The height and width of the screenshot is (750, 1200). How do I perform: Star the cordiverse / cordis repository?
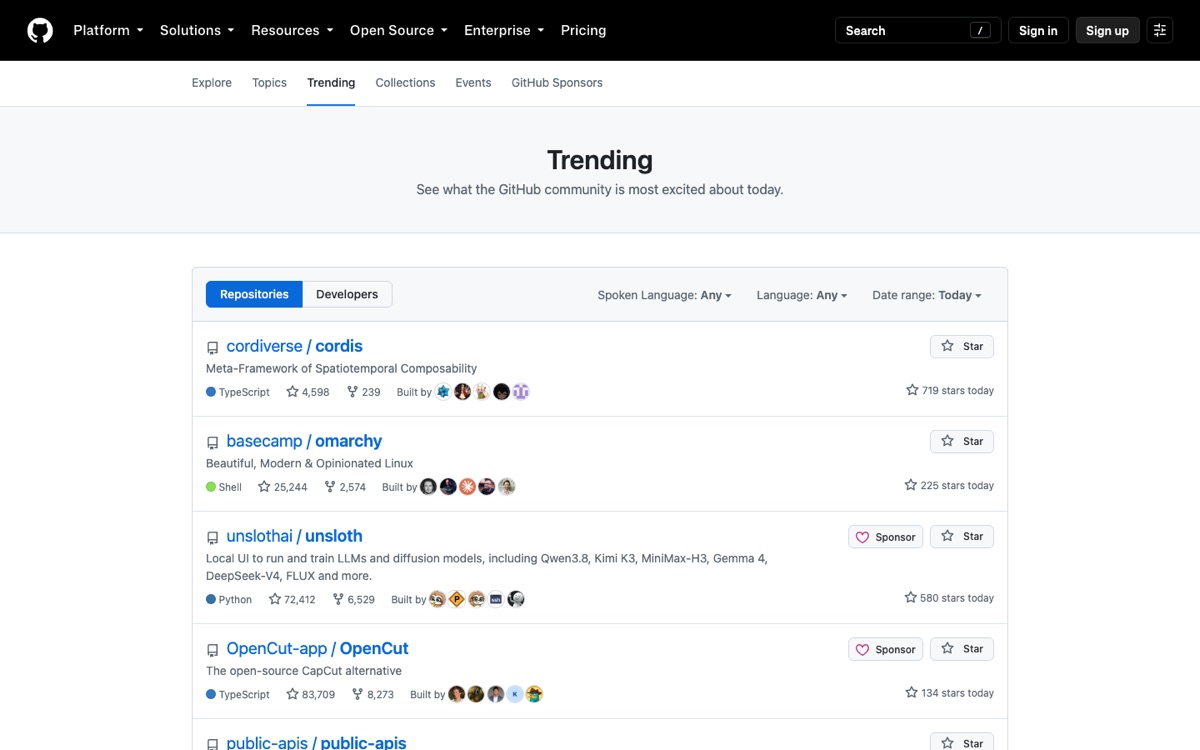962,346
